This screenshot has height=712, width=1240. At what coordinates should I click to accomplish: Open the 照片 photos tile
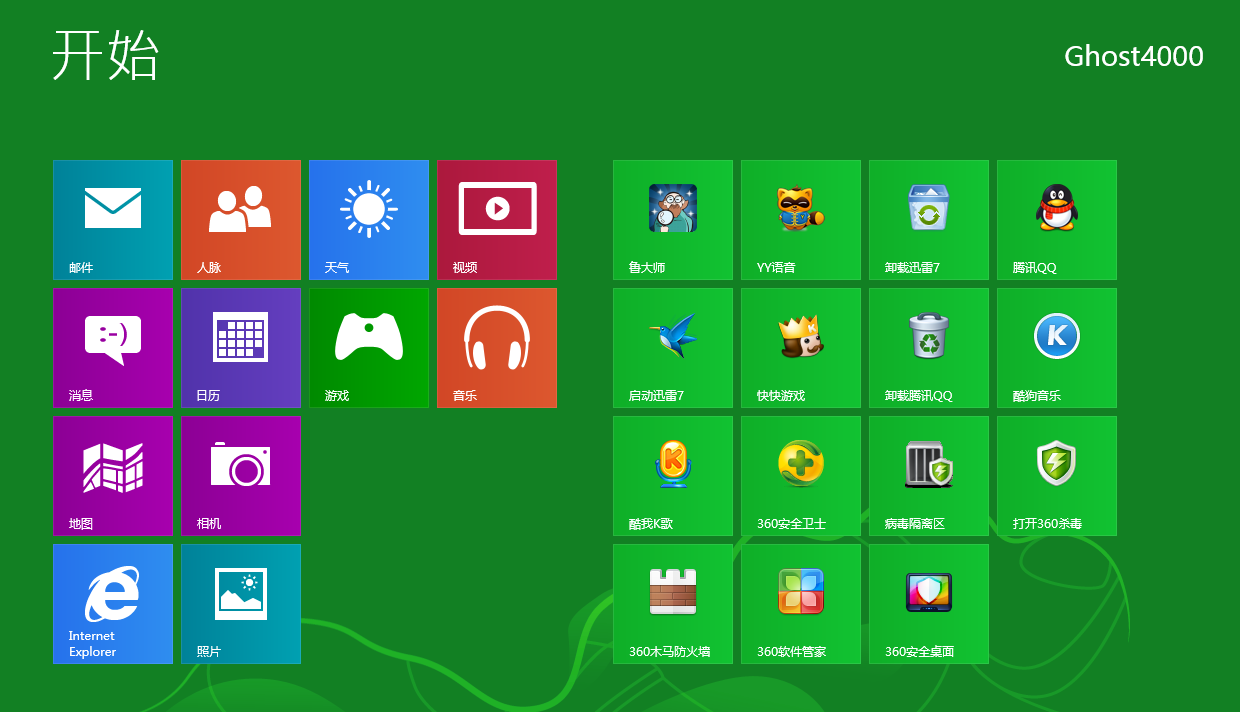click(241, 604)
